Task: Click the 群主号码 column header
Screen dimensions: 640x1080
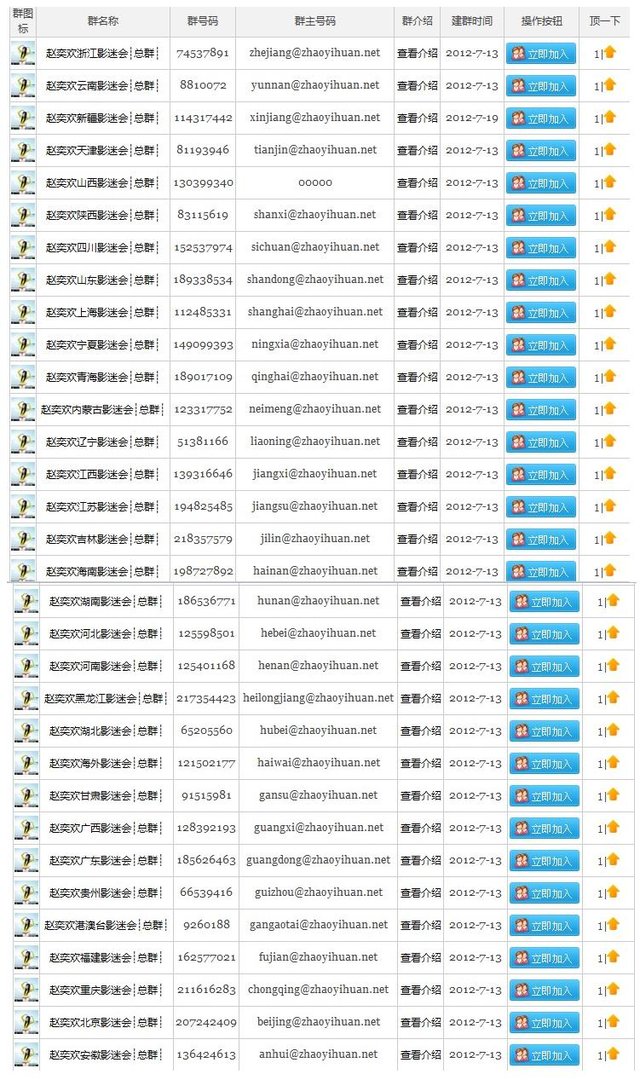Action: pos(315,21)
